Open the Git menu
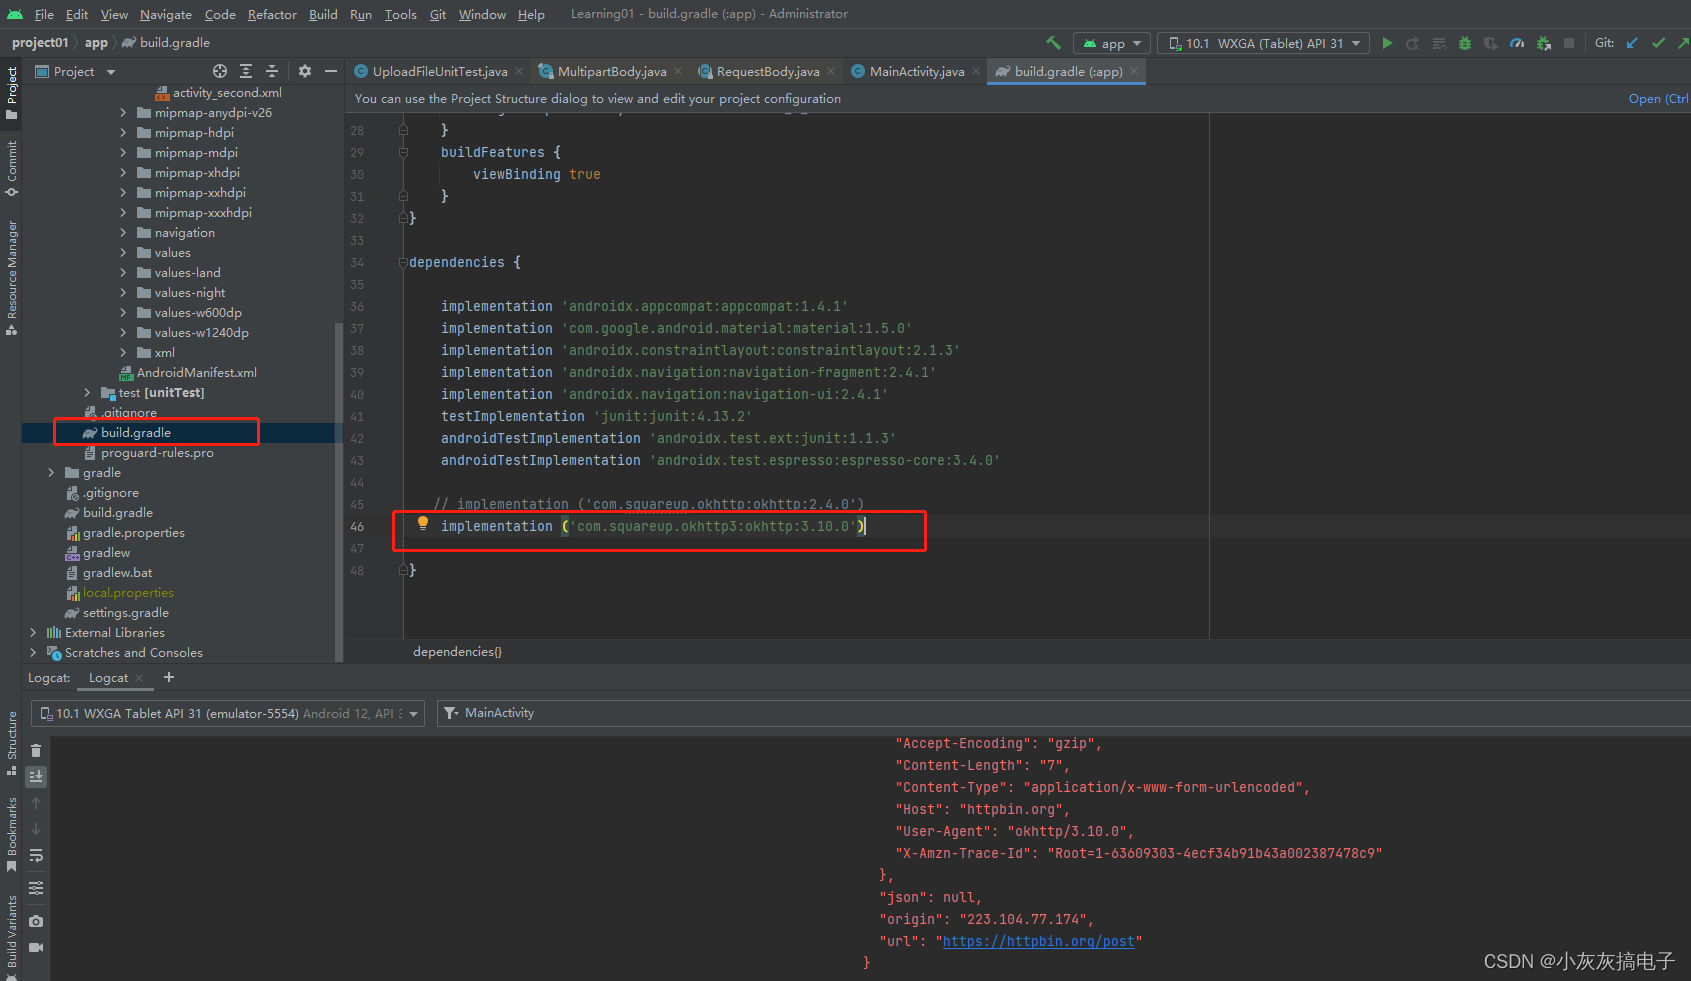Viewport: 1691px width, 981px height. point(438,14)
